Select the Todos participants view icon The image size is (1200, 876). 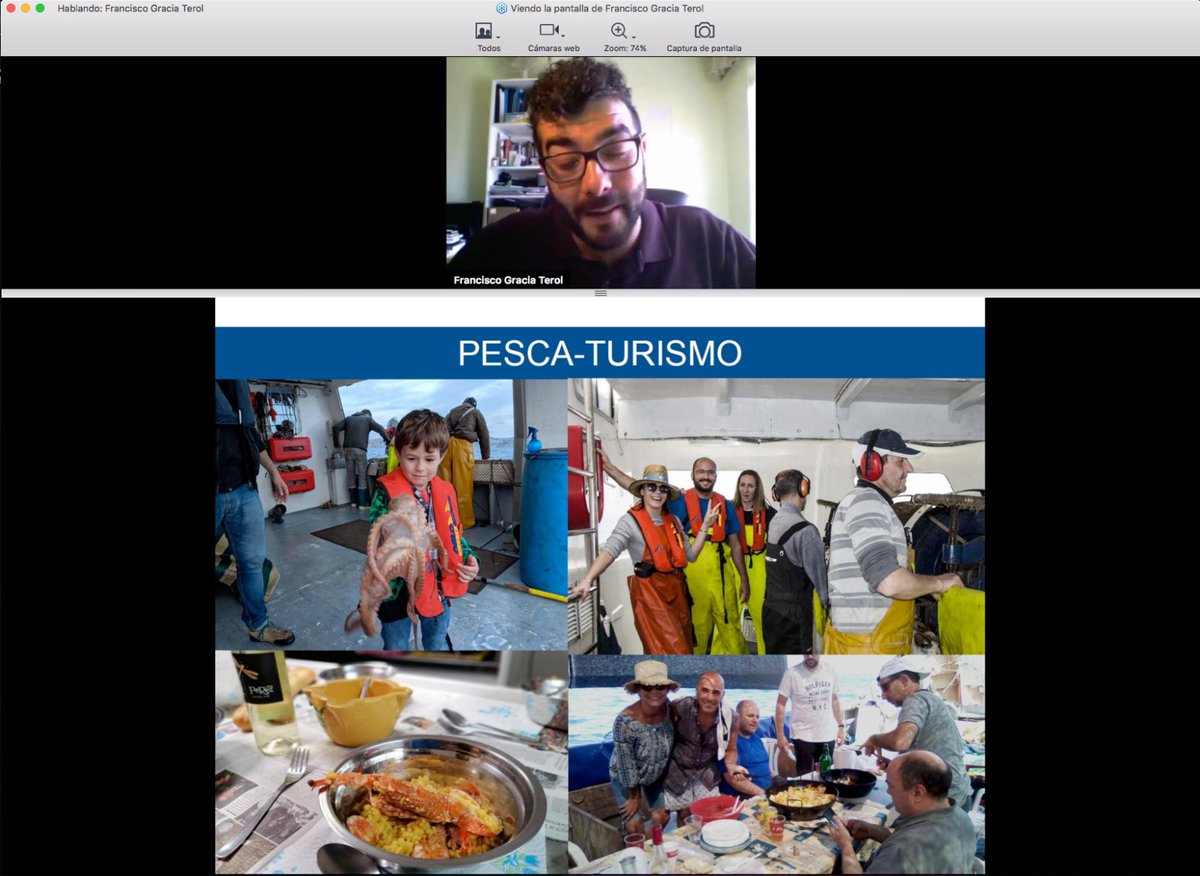pos(483,30)
